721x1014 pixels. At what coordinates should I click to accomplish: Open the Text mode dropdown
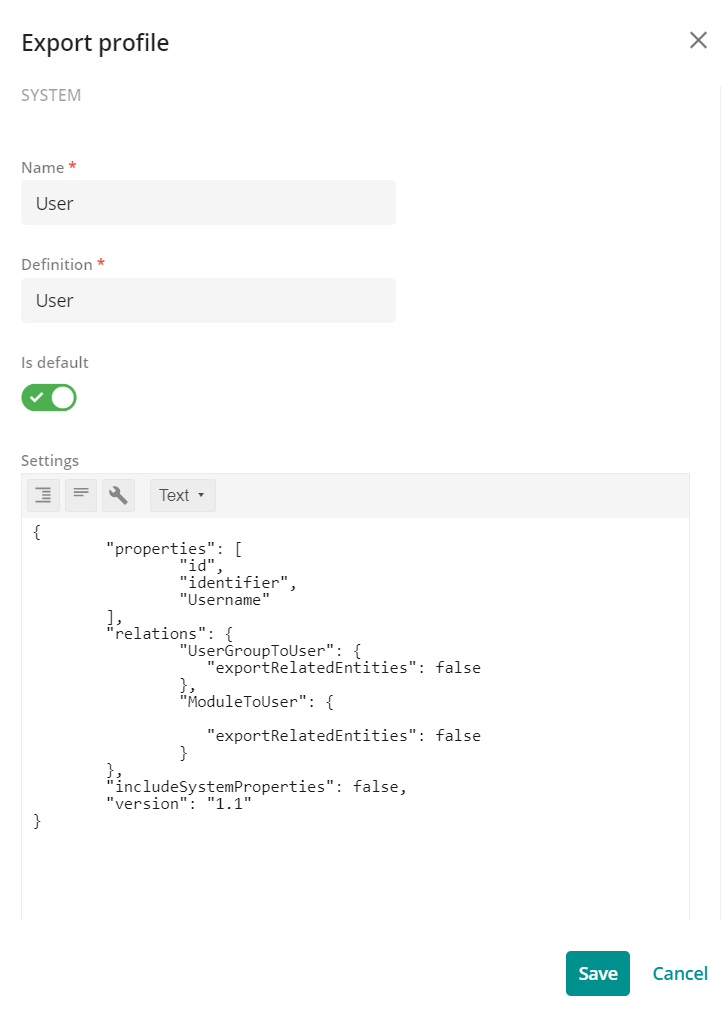(182, 495)
